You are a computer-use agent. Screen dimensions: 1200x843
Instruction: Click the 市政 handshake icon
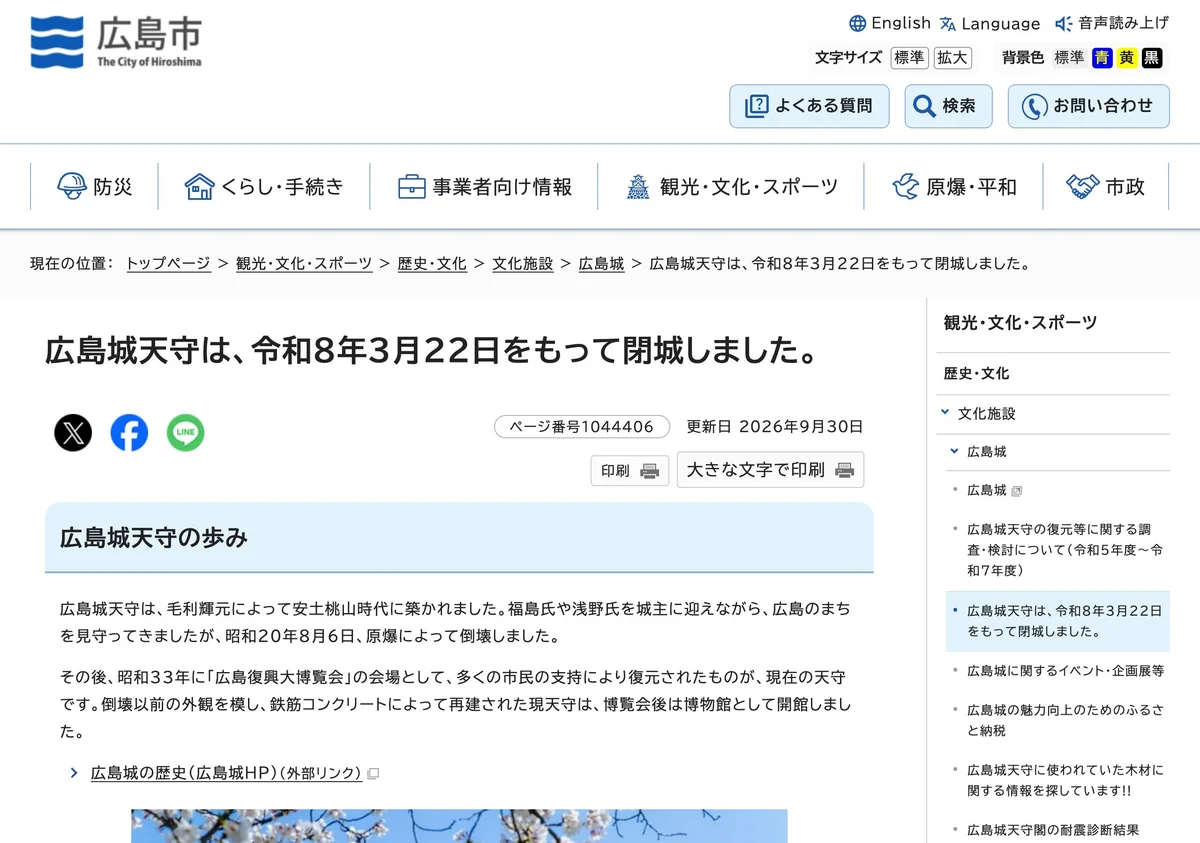[1082, 186]
